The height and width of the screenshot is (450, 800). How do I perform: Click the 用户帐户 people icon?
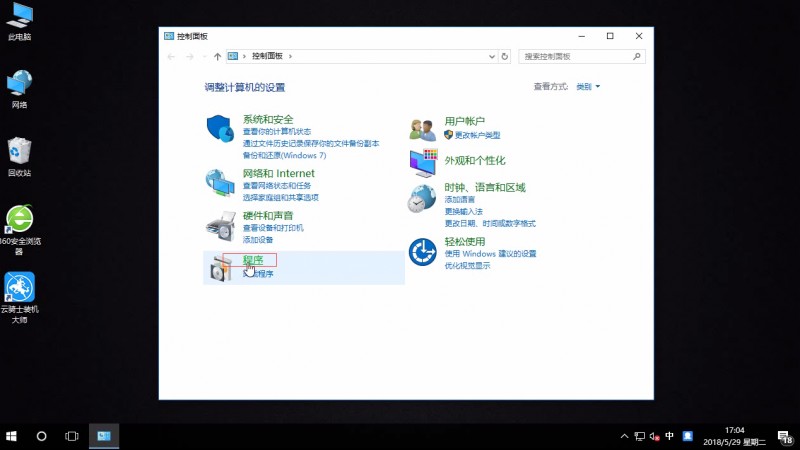tap(422, 130)
